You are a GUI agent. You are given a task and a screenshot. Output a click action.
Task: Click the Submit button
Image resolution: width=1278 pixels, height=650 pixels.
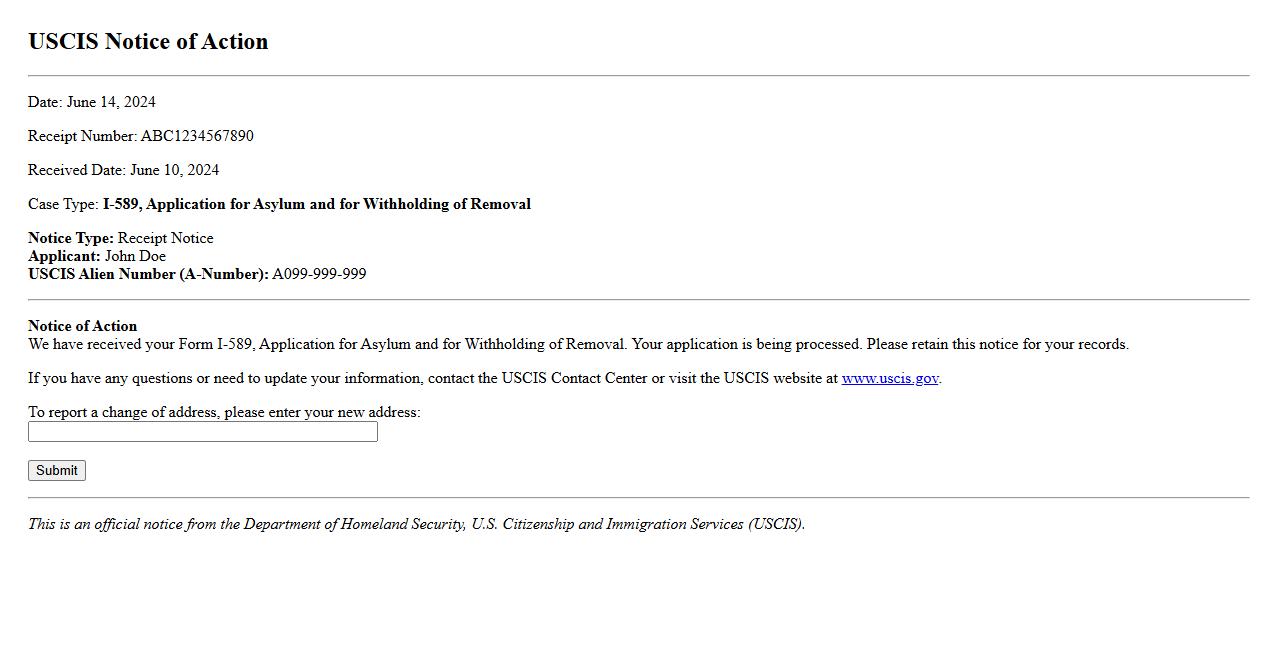coord(57,470)
